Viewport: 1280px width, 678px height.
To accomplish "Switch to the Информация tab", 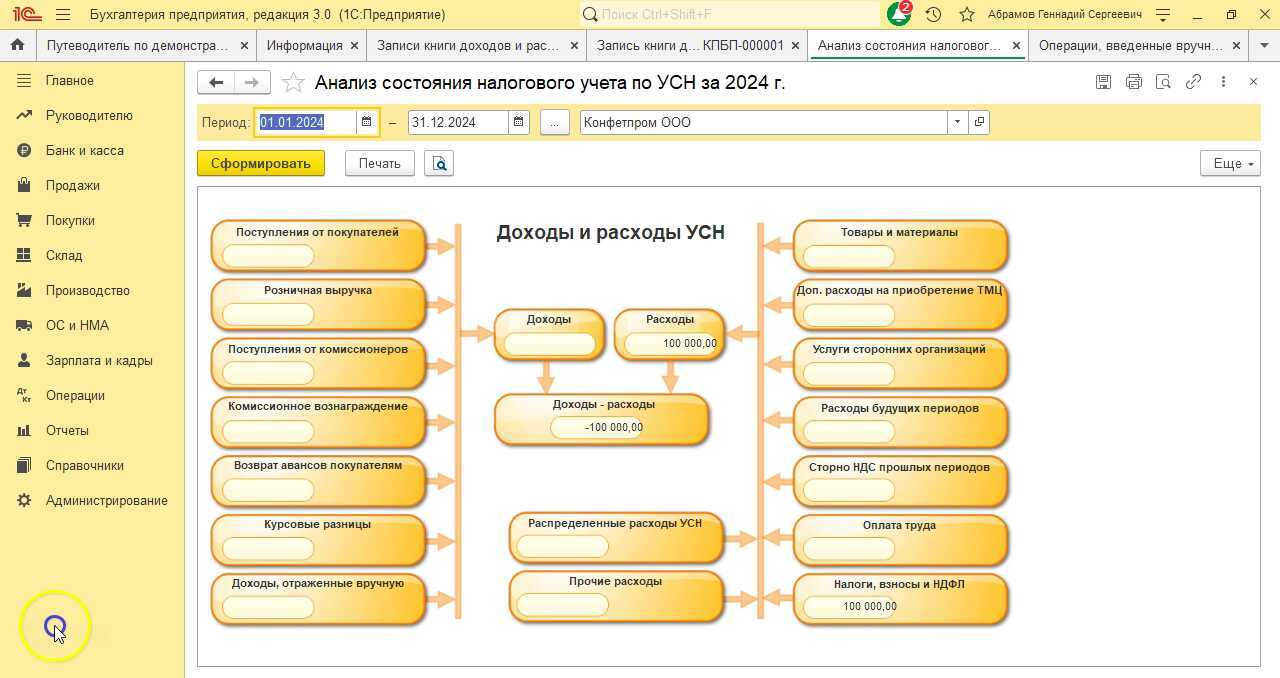I will (x=305, y=45).
